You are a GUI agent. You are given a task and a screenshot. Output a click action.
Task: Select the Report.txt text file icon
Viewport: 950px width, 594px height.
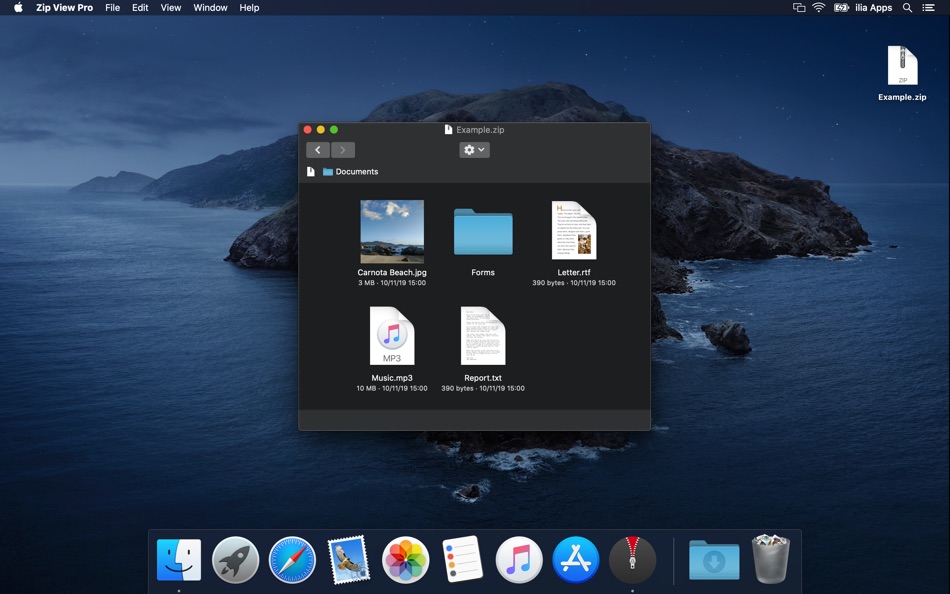(483, 336)
